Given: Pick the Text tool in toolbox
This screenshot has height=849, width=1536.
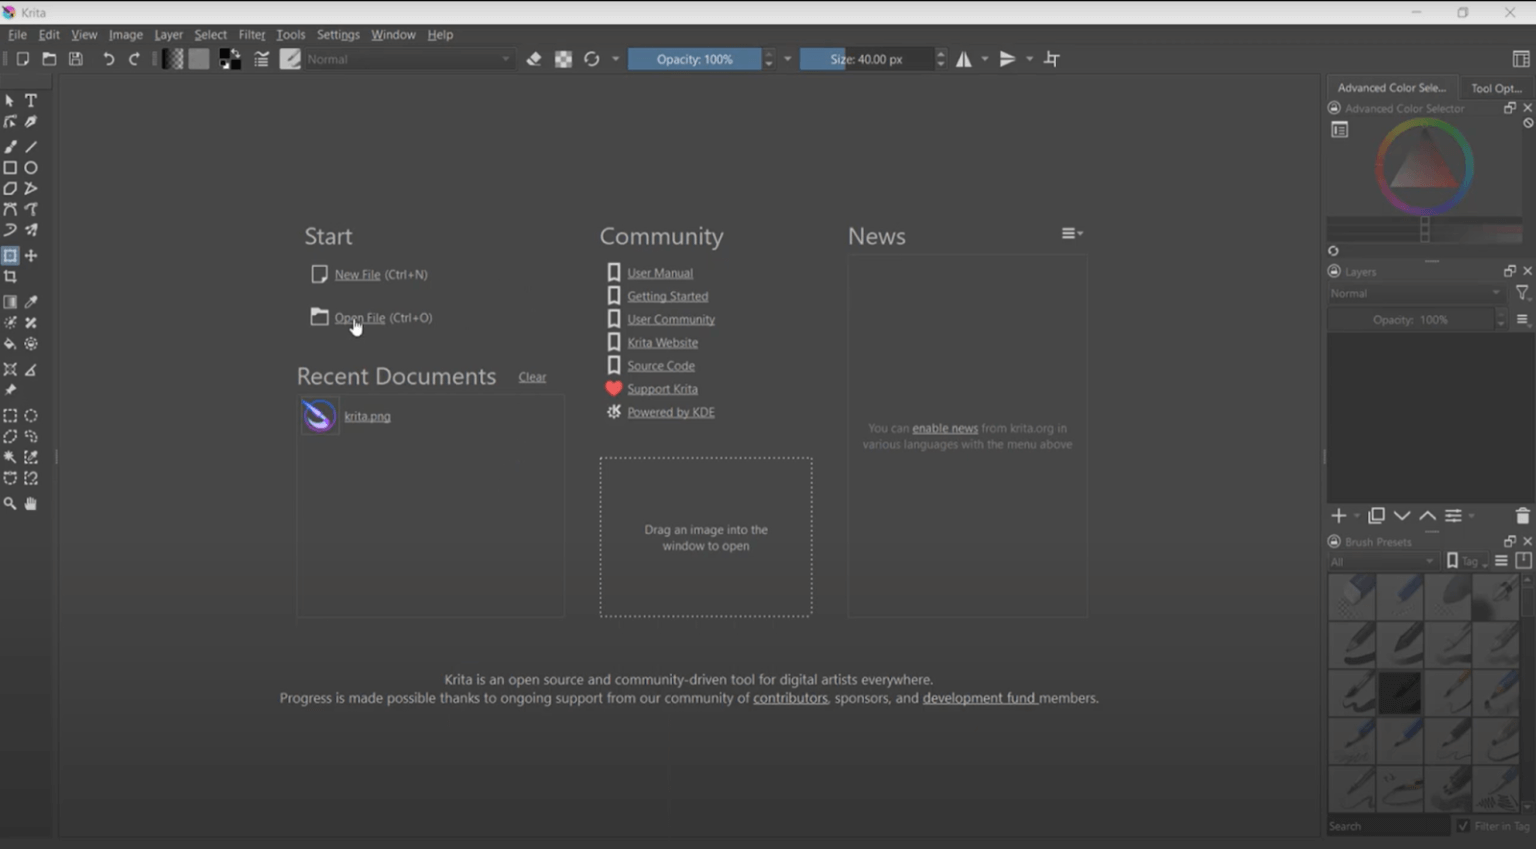Looking at the screenshot, I should (x=31, y=101).
